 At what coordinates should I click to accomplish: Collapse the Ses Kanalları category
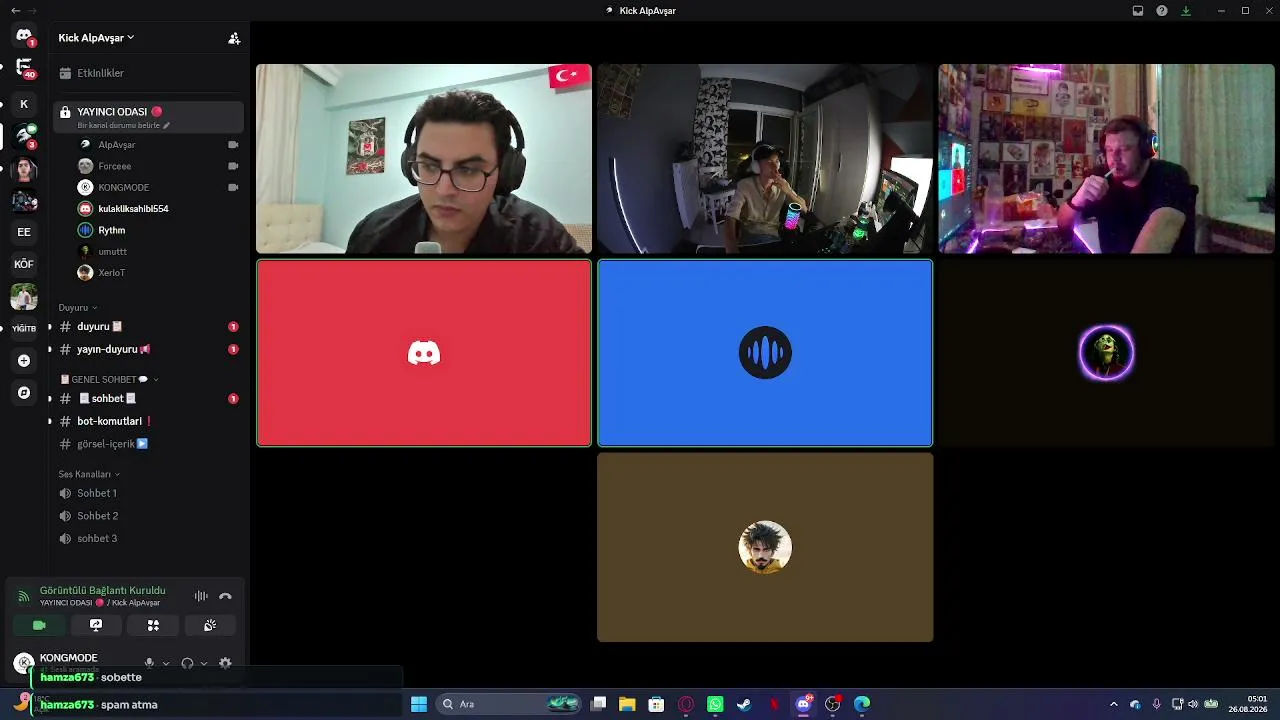89,474
